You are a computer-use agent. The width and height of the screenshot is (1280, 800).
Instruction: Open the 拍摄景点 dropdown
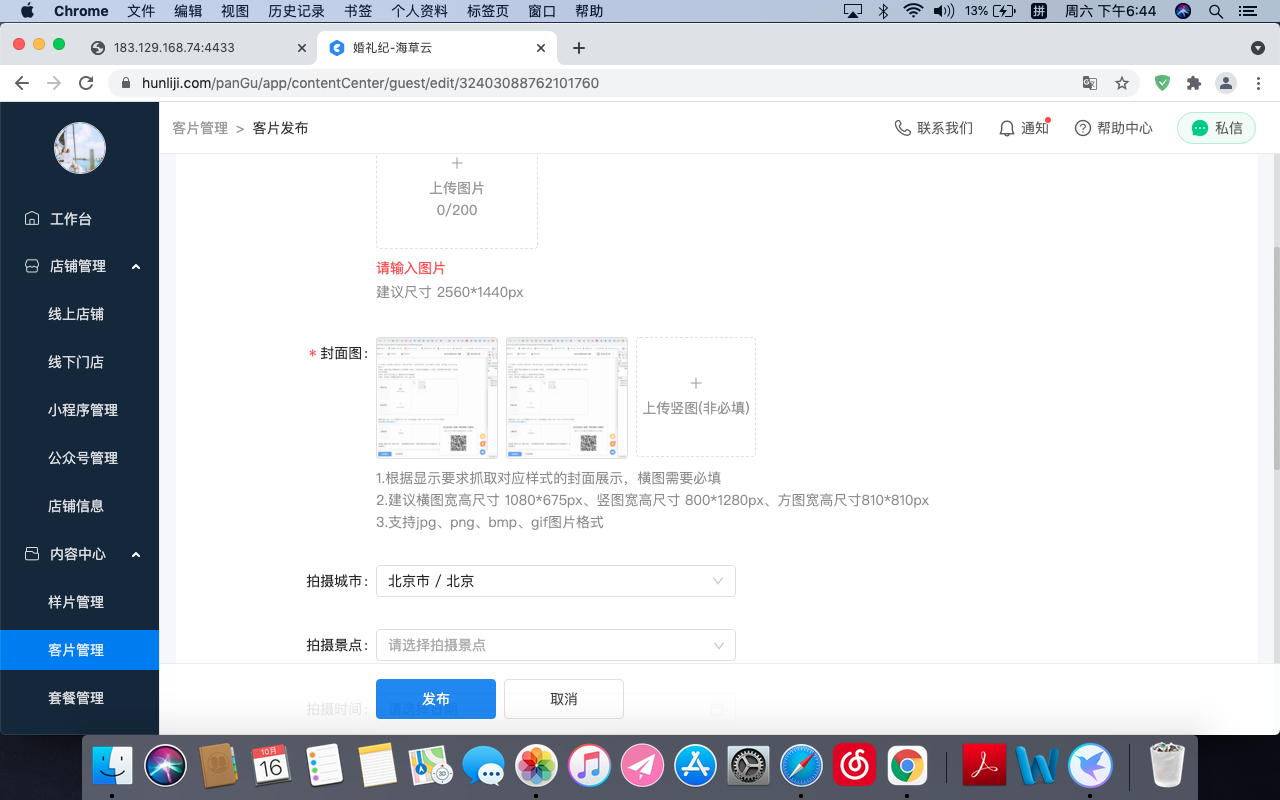(x=556, y=645)
